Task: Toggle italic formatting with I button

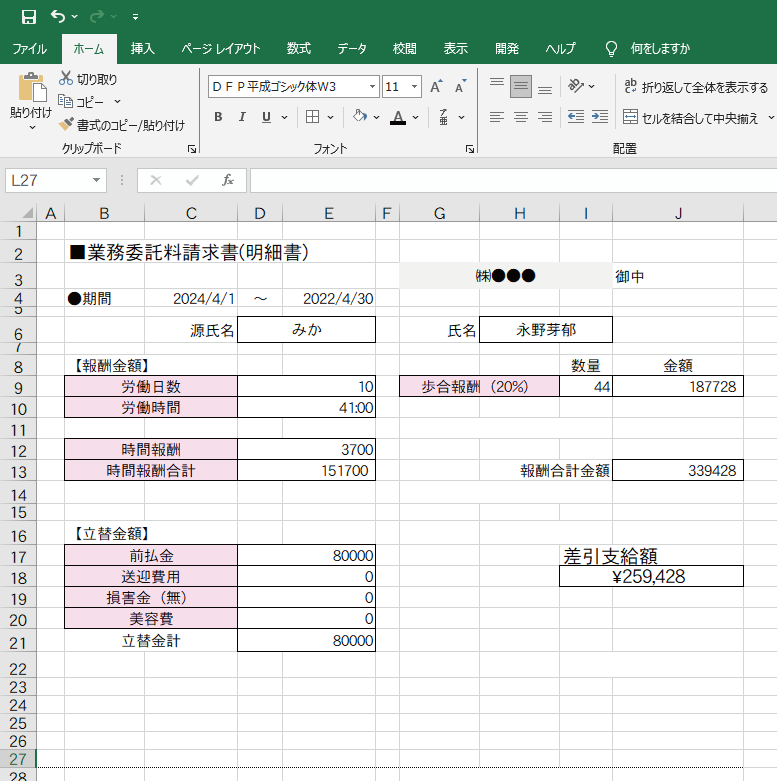Action: tap(242, 117)
